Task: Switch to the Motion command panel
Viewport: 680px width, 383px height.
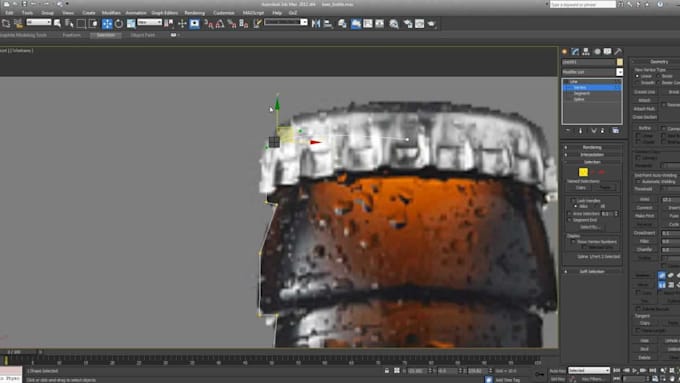Action: click(597, 52)
